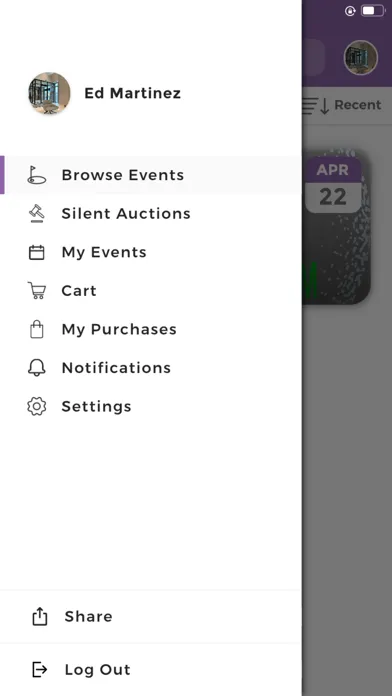Select My Events in the drawer
Viewport: 392px width, 696px height.
(151, 252)
